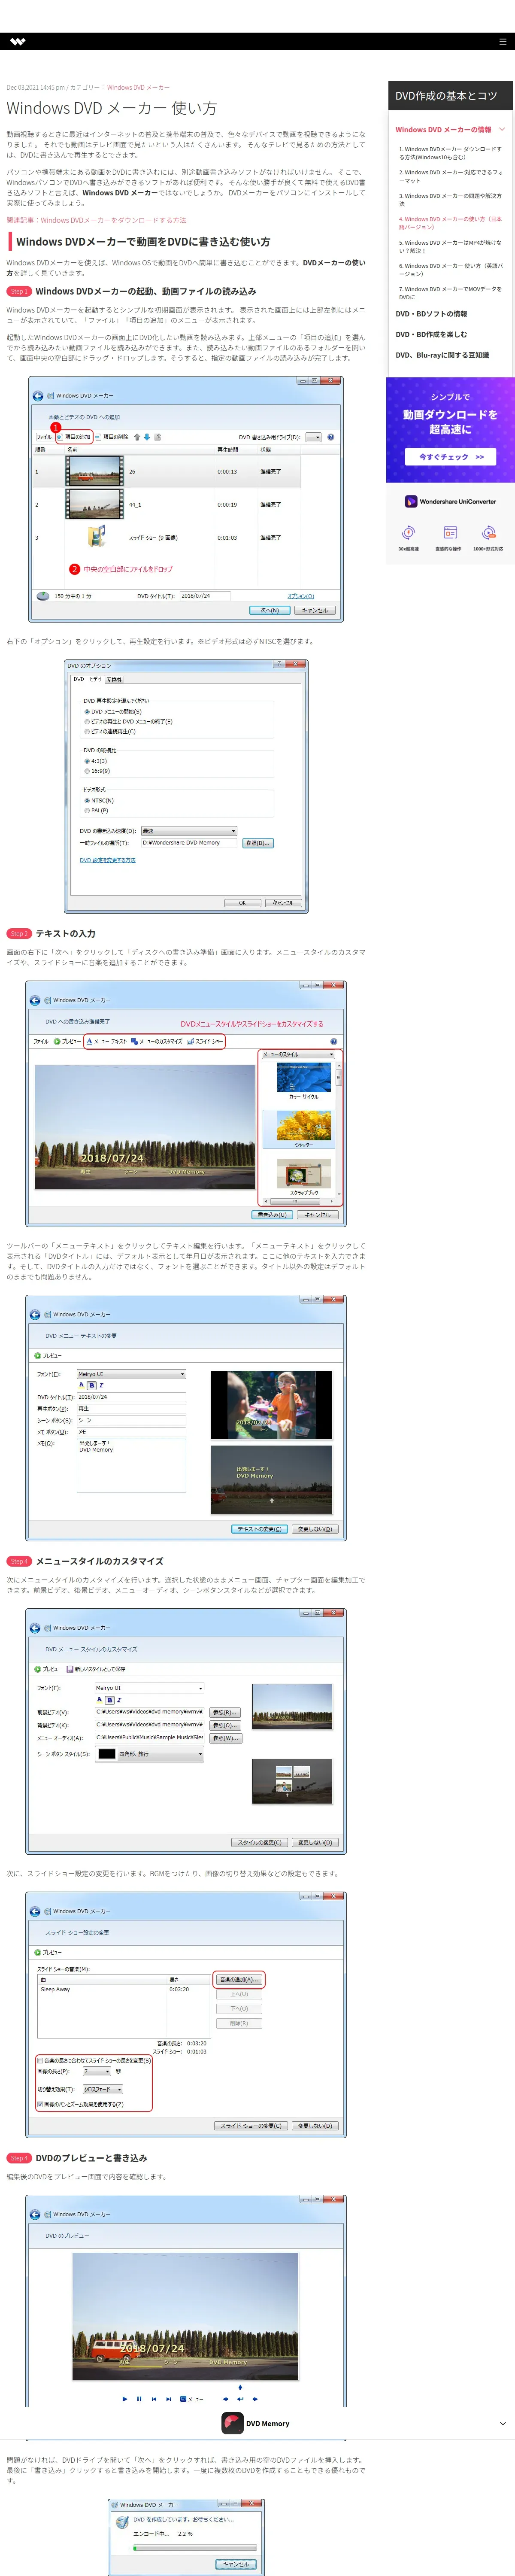
Task: Select 4:3 aspect ratio radio button
Action: pos(87,761)
